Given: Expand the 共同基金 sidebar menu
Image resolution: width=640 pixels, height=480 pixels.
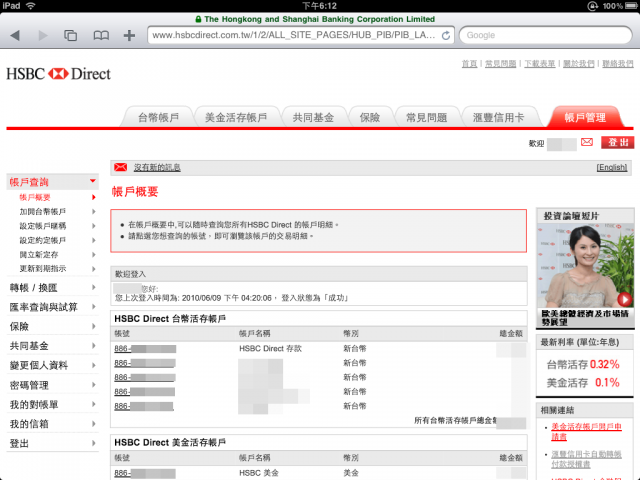Looking at the screenshot, I should click(53, 346).
